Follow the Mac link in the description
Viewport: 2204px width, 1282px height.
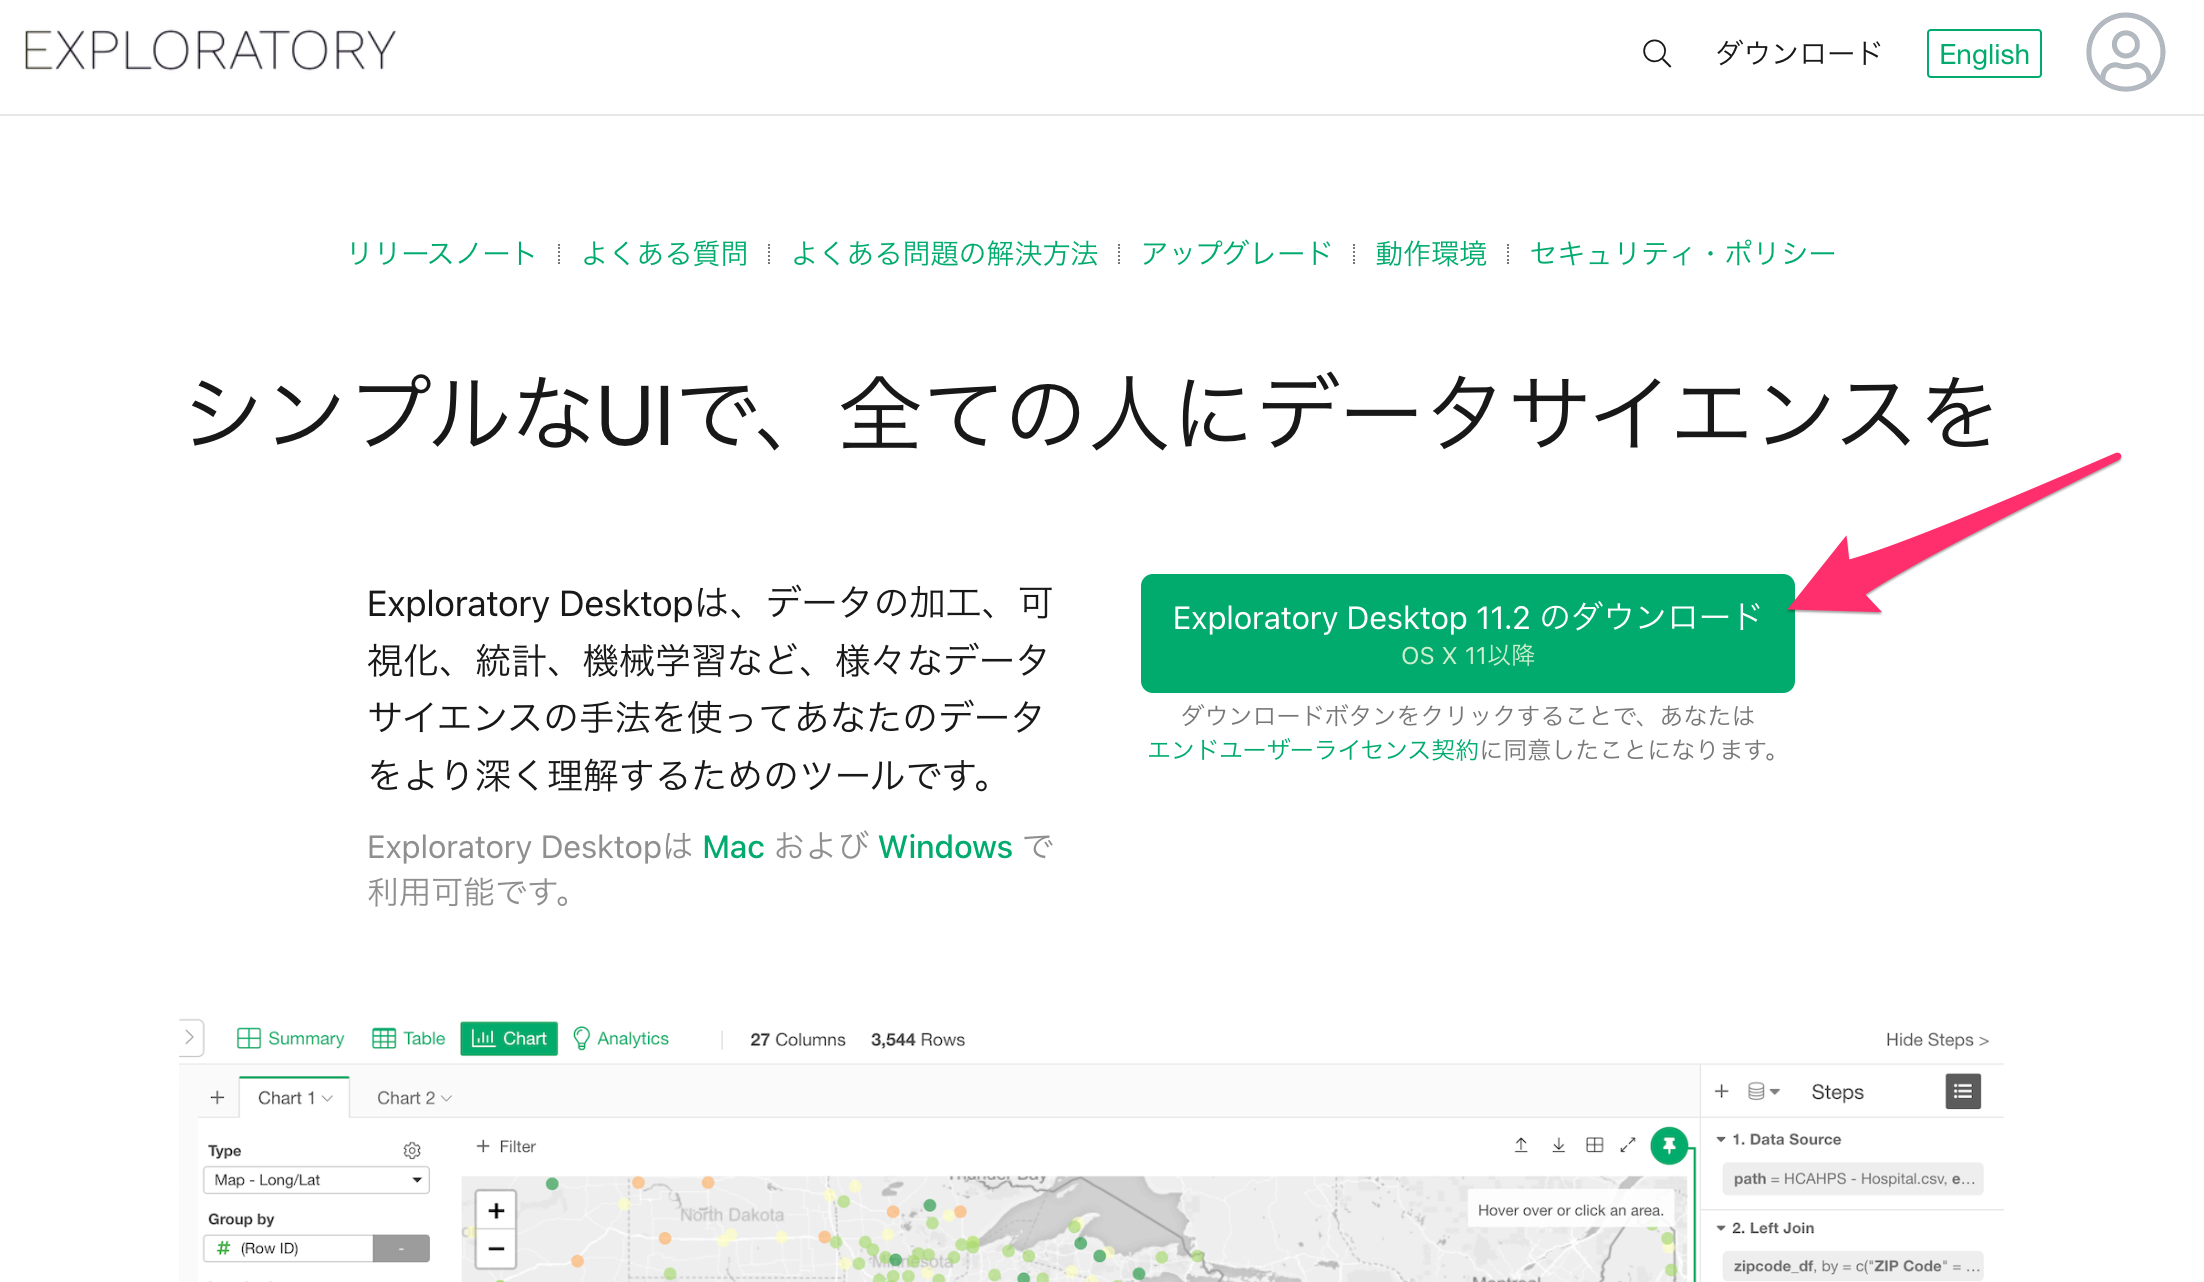click(733, 847)
